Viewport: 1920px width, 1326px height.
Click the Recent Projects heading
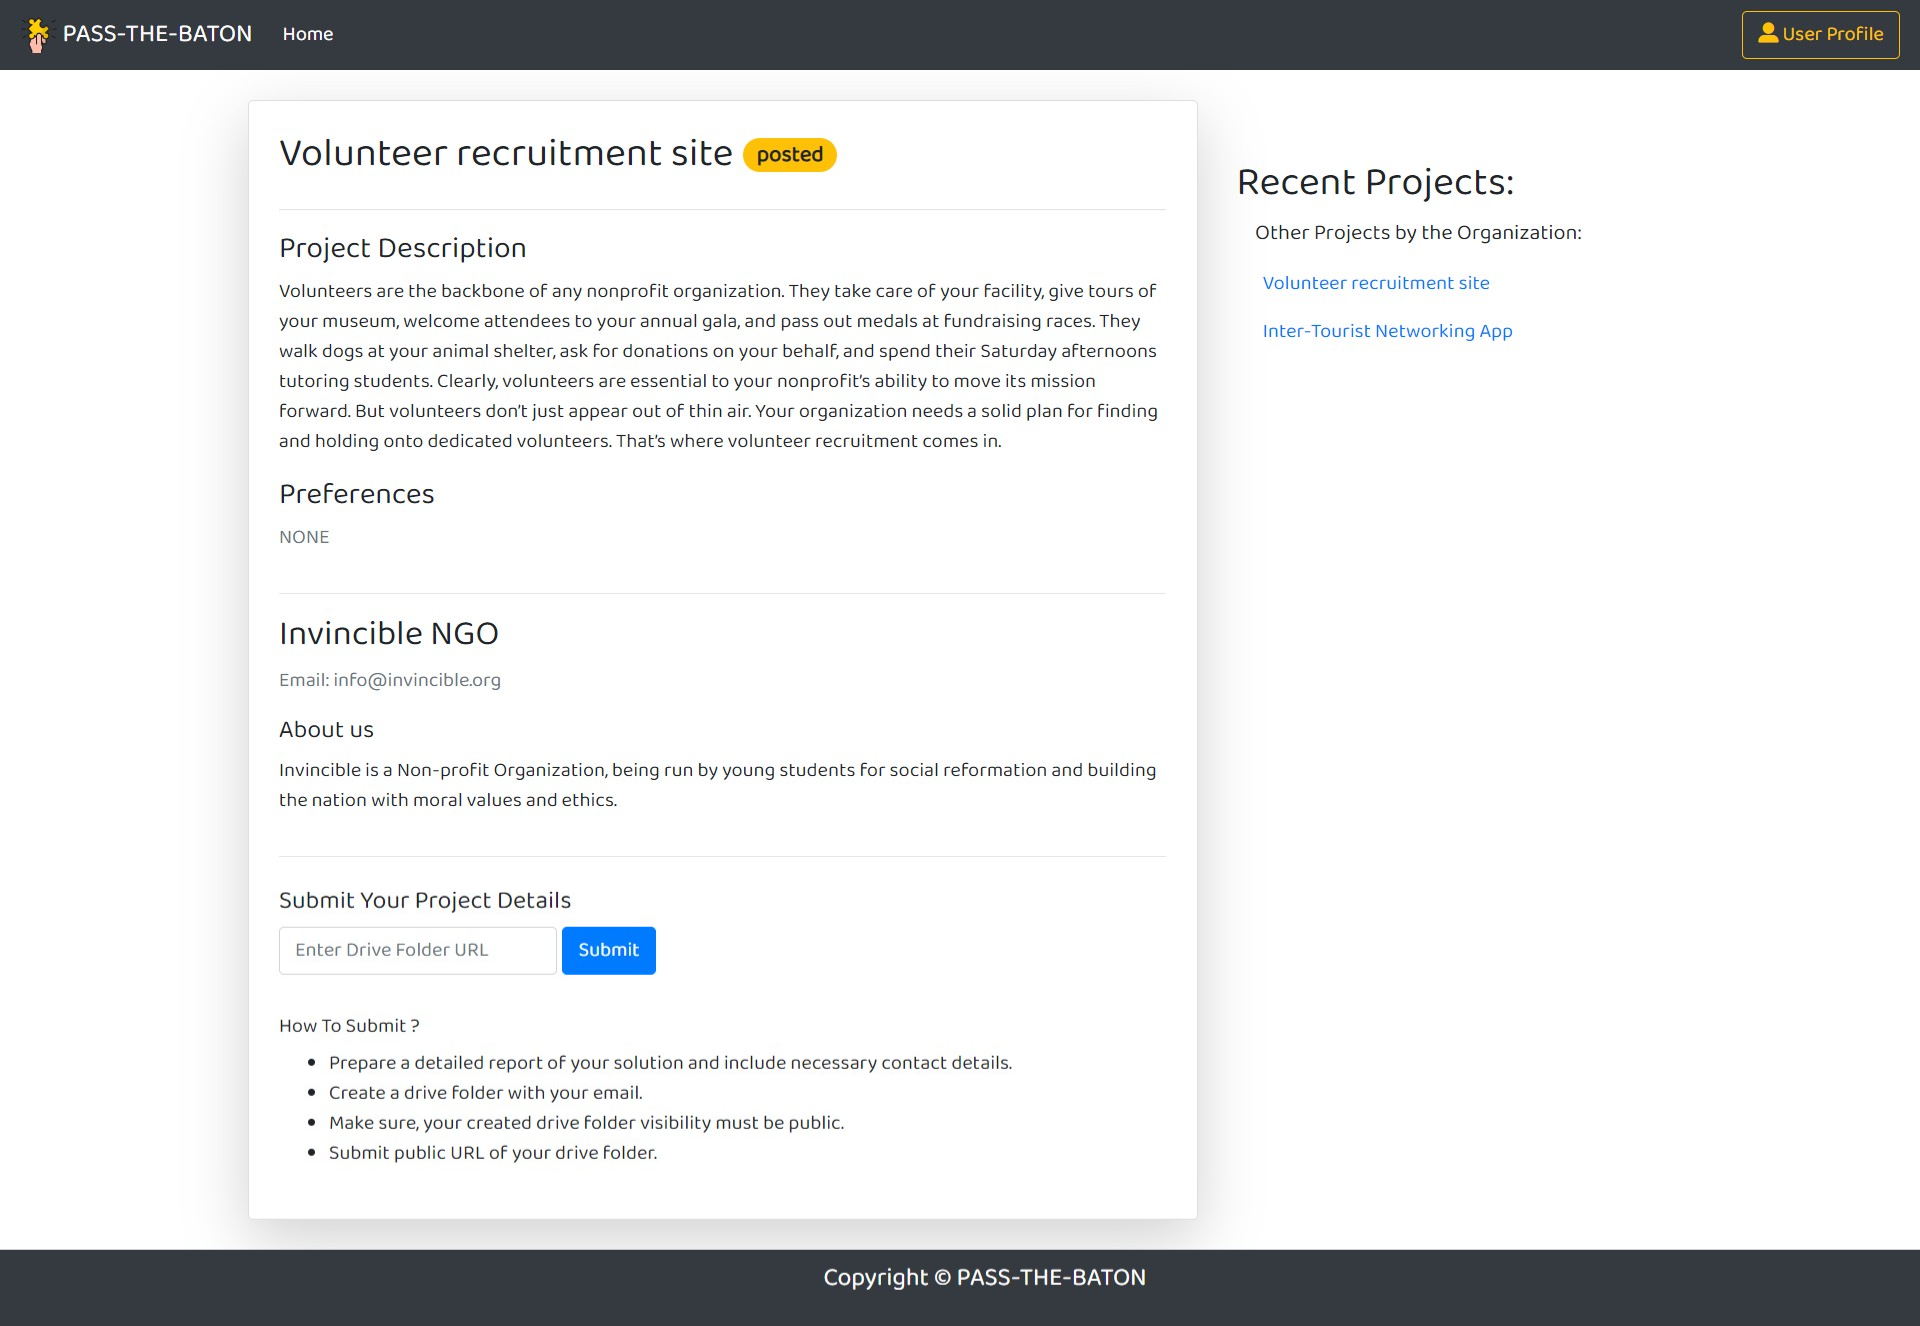(1374, 182)
